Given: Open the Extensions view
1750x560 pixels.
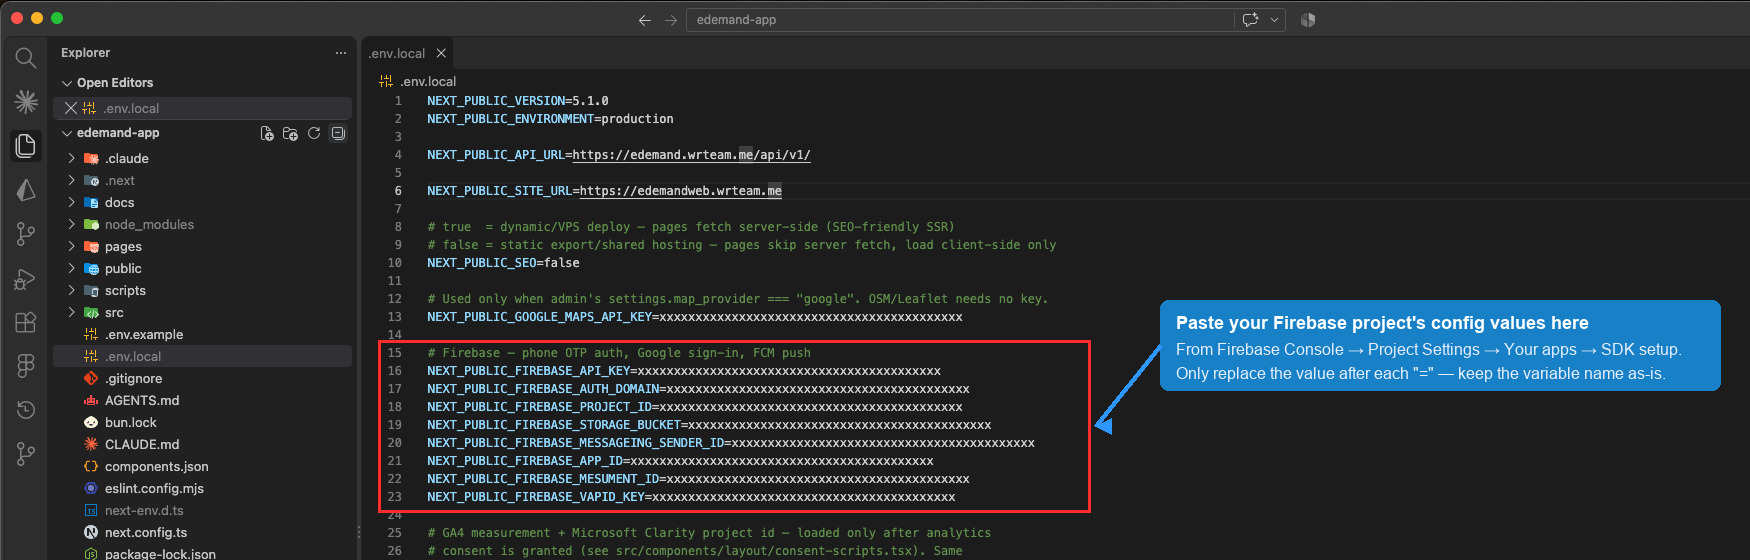Looking at the screenshot, I should (26, 322).
